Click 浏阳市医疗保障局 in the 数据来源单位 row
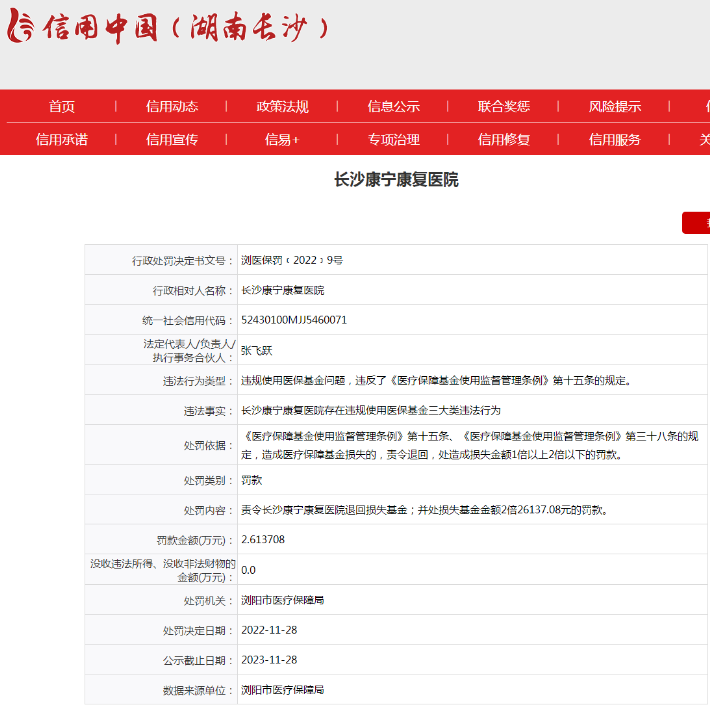The width and height of the screenshot is (710, 708). (283, 690)
